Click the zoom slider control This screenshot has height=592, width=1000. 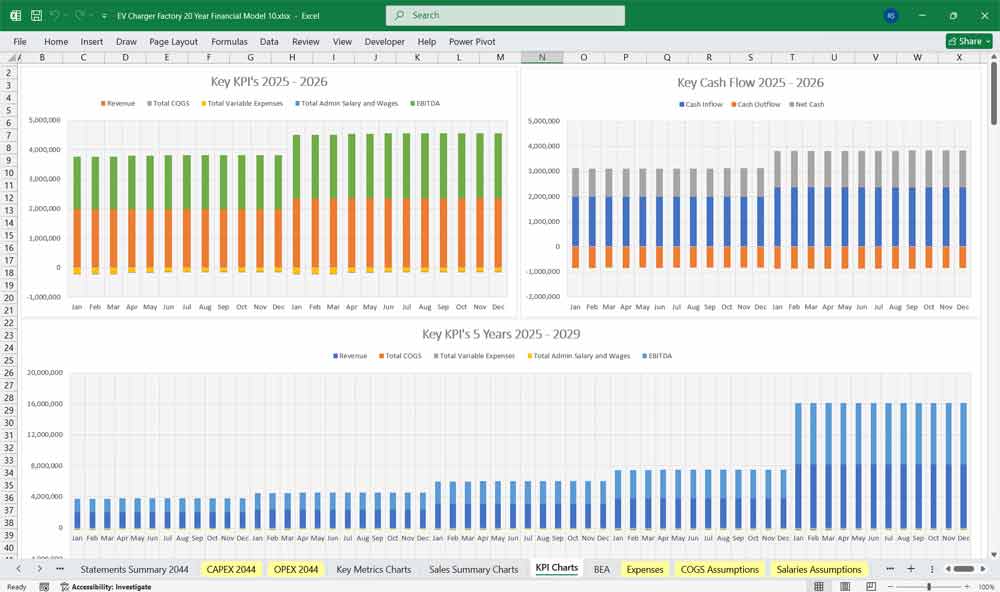[x=929, y=584]
